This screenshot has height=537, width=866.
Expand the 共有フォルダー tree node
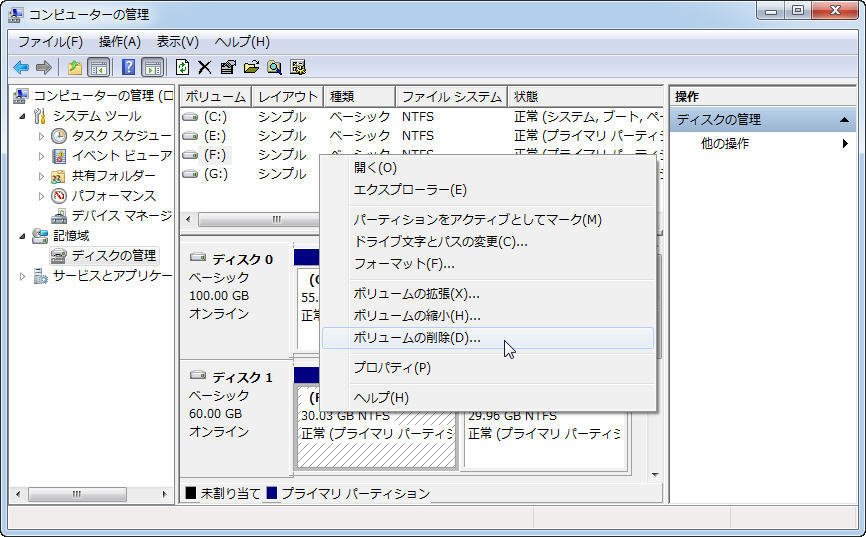coord(41,176)
